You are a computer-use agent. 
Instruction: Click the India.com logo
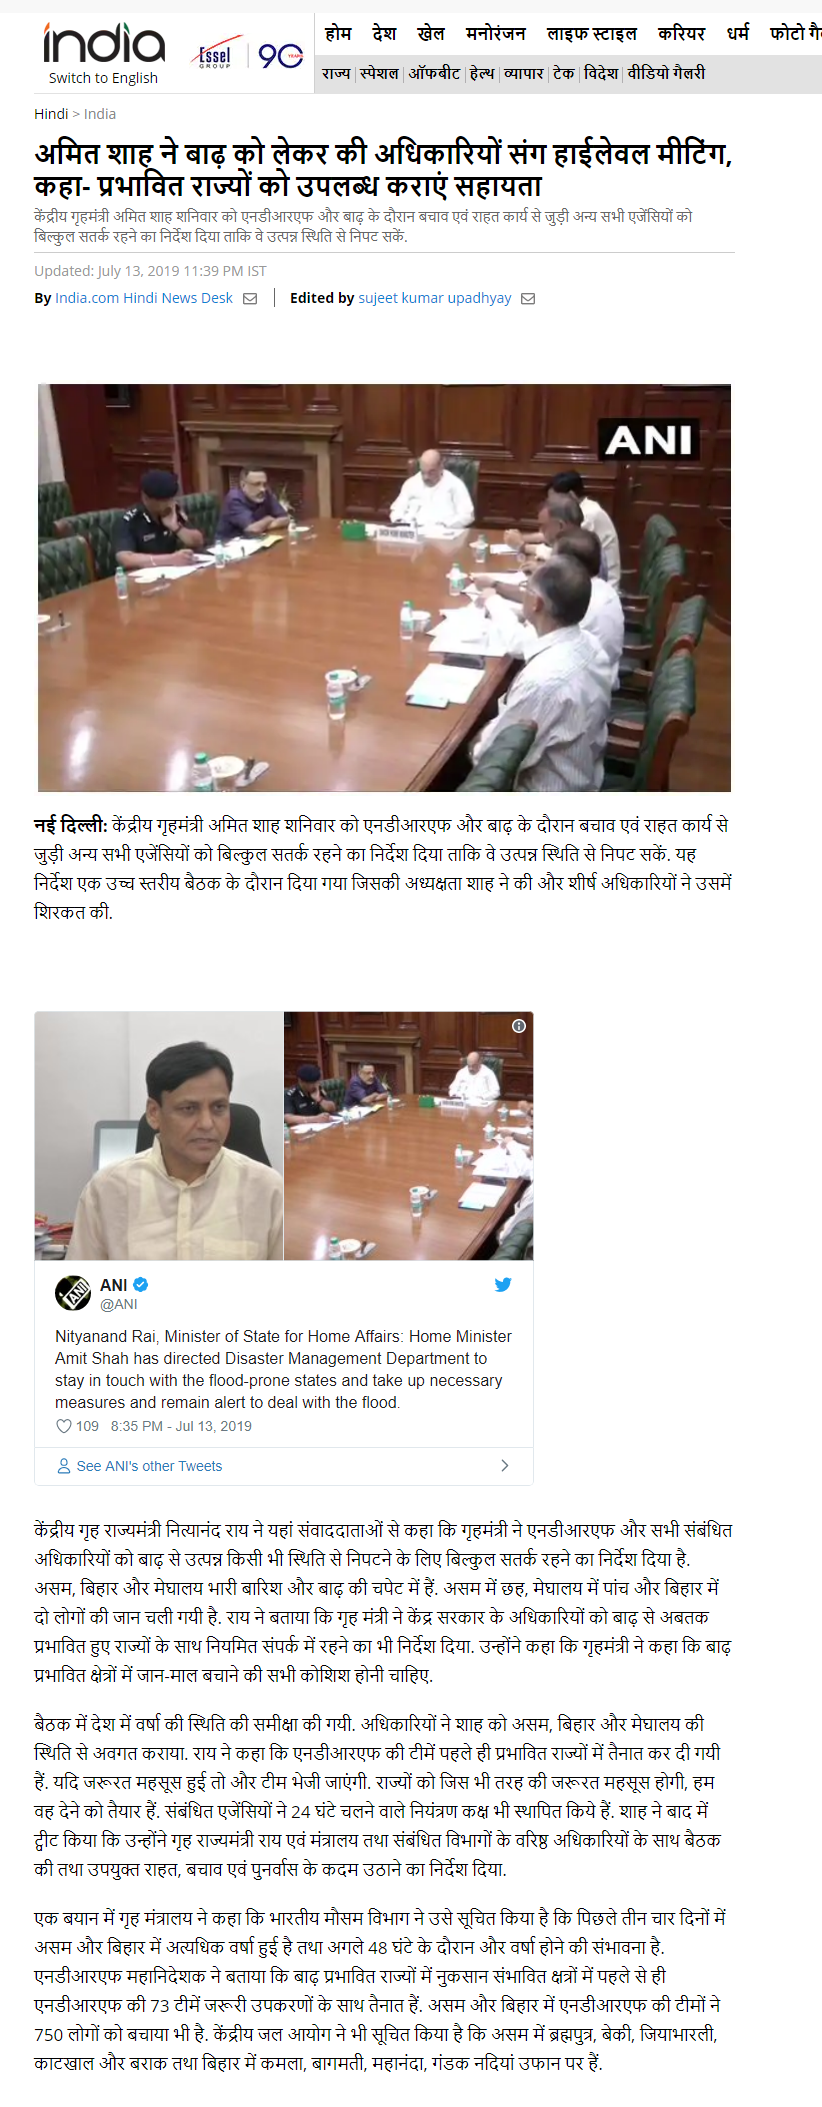tap(103, 44)
